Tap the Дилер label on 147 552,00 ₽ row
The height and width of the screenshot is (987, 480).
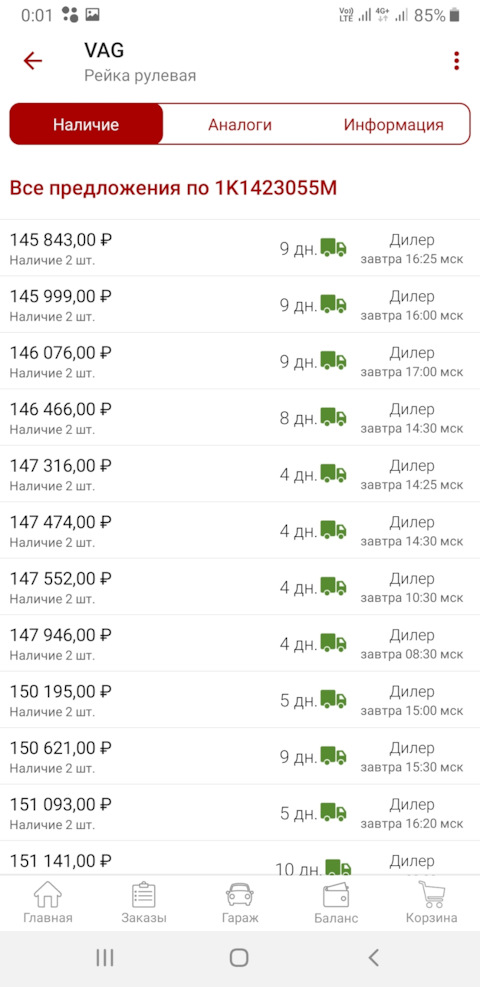pos(411,578)
